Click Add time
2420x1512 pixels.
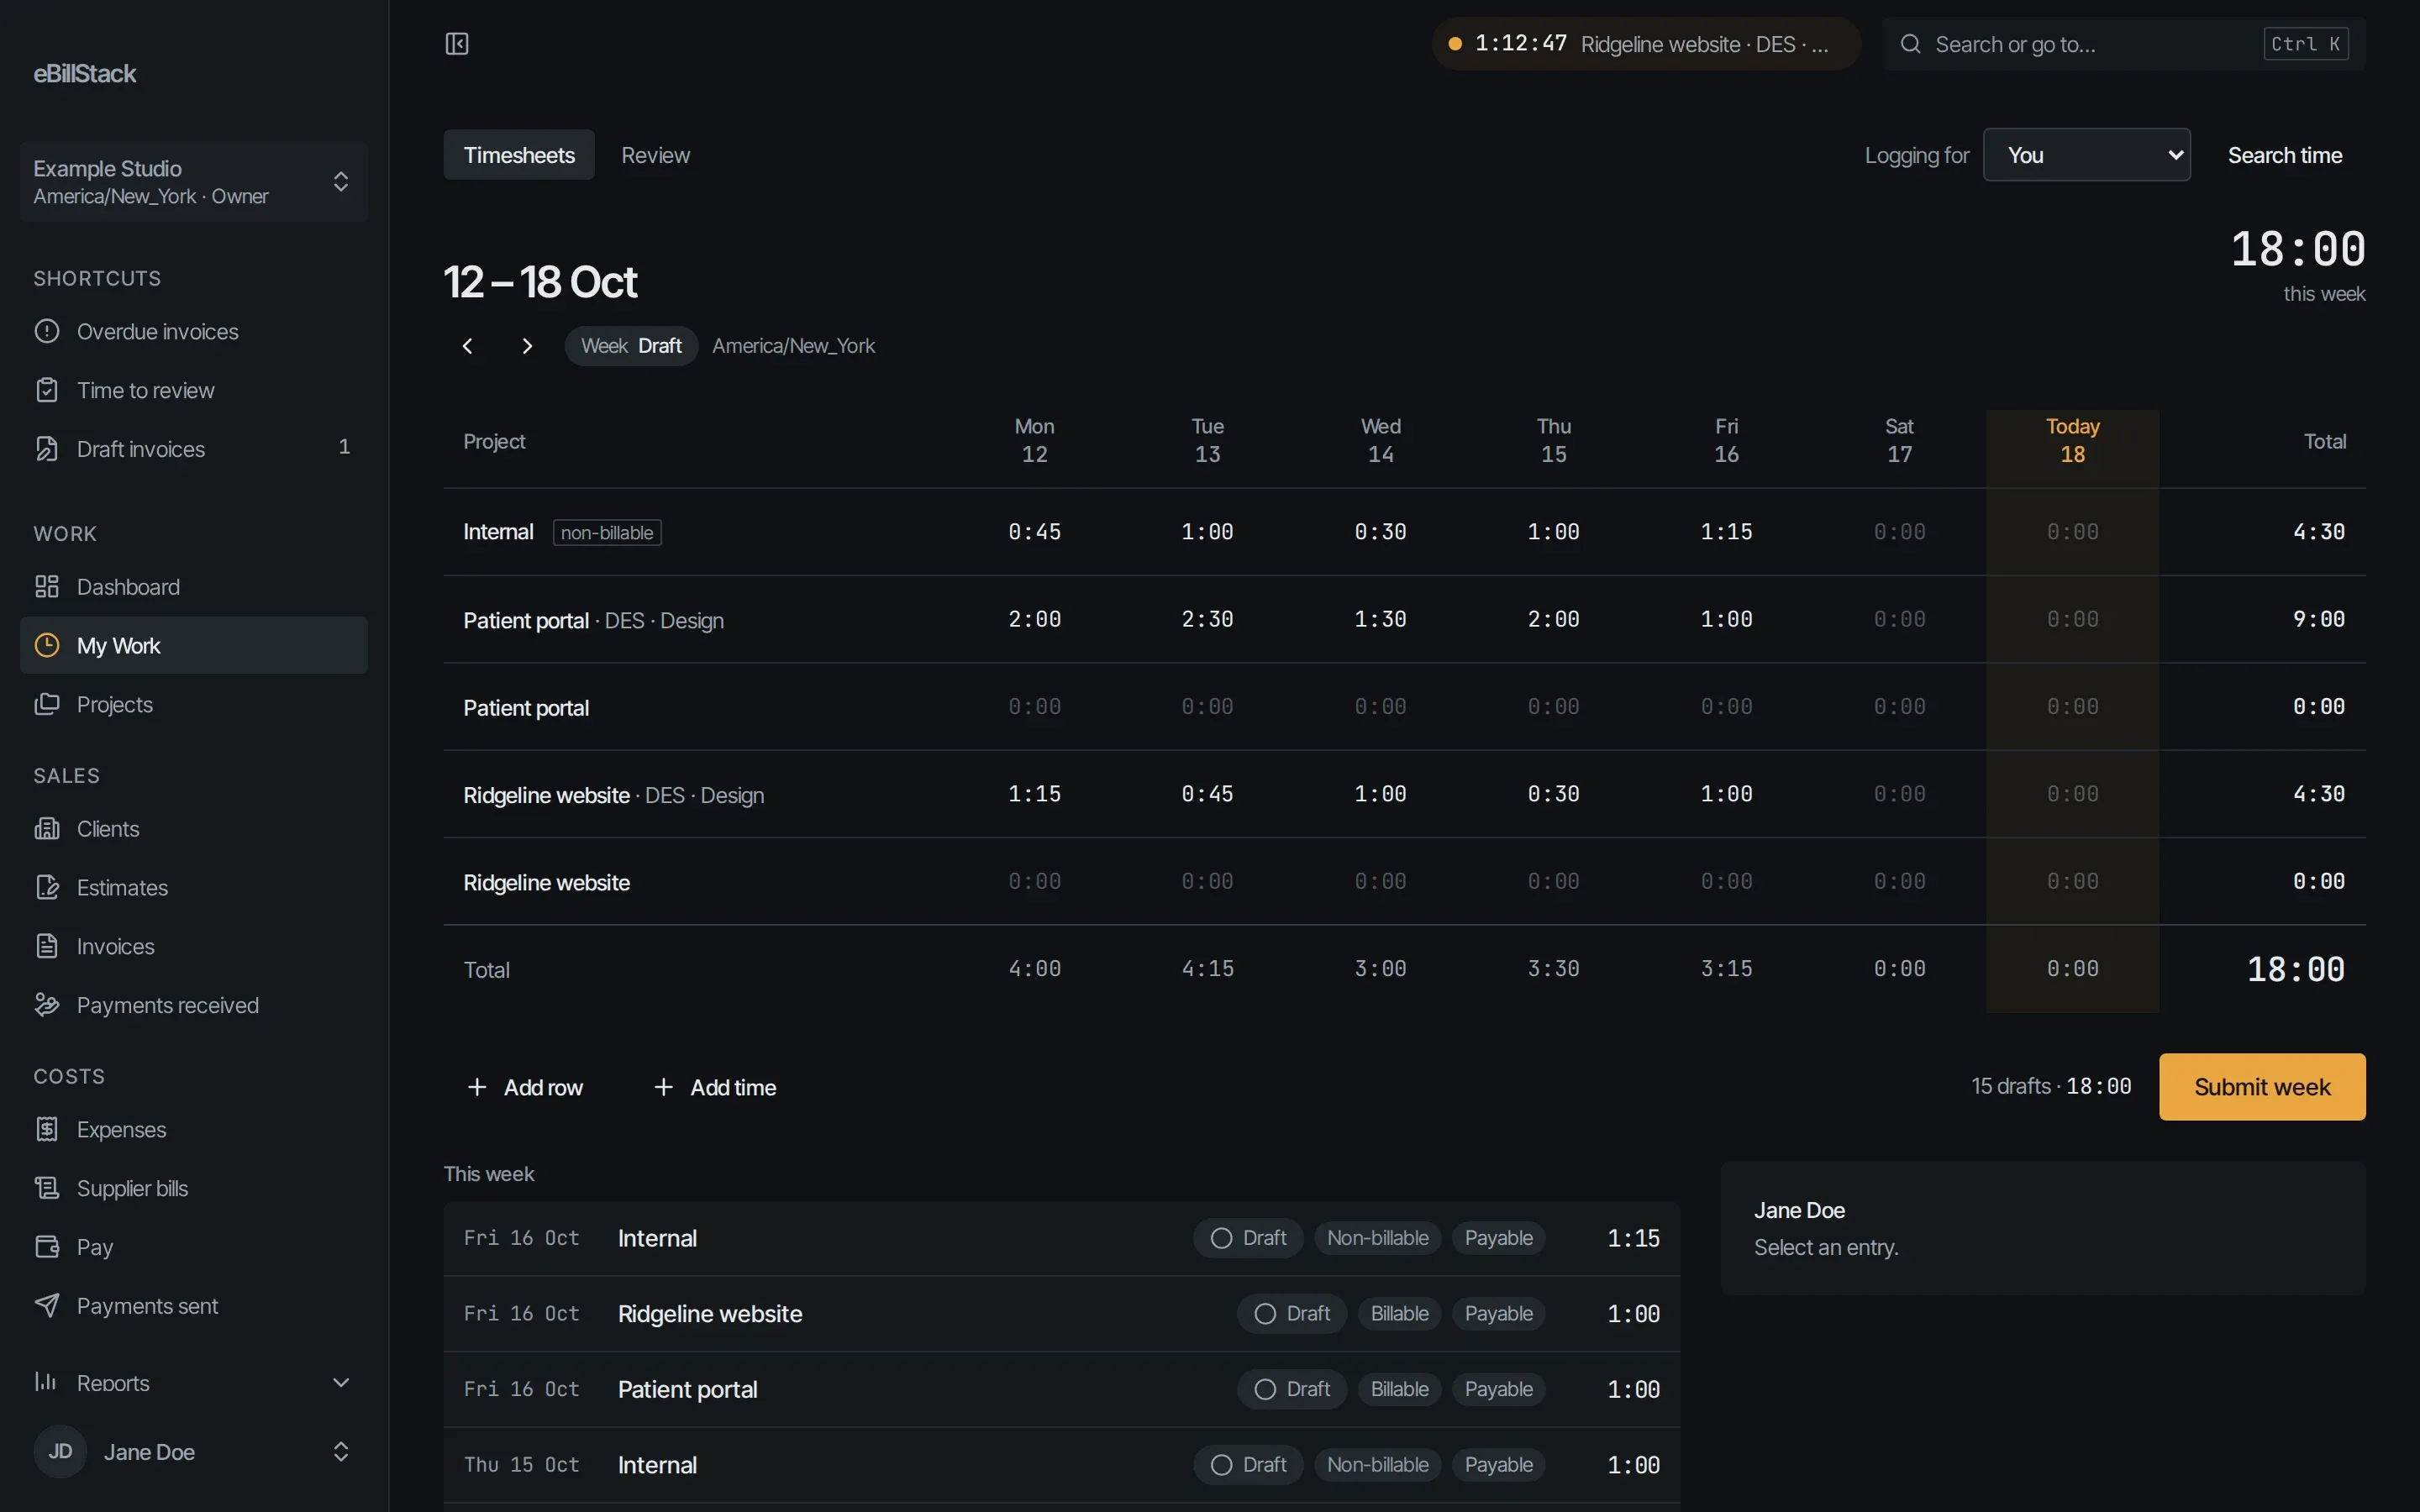[x=714, y=1087]
